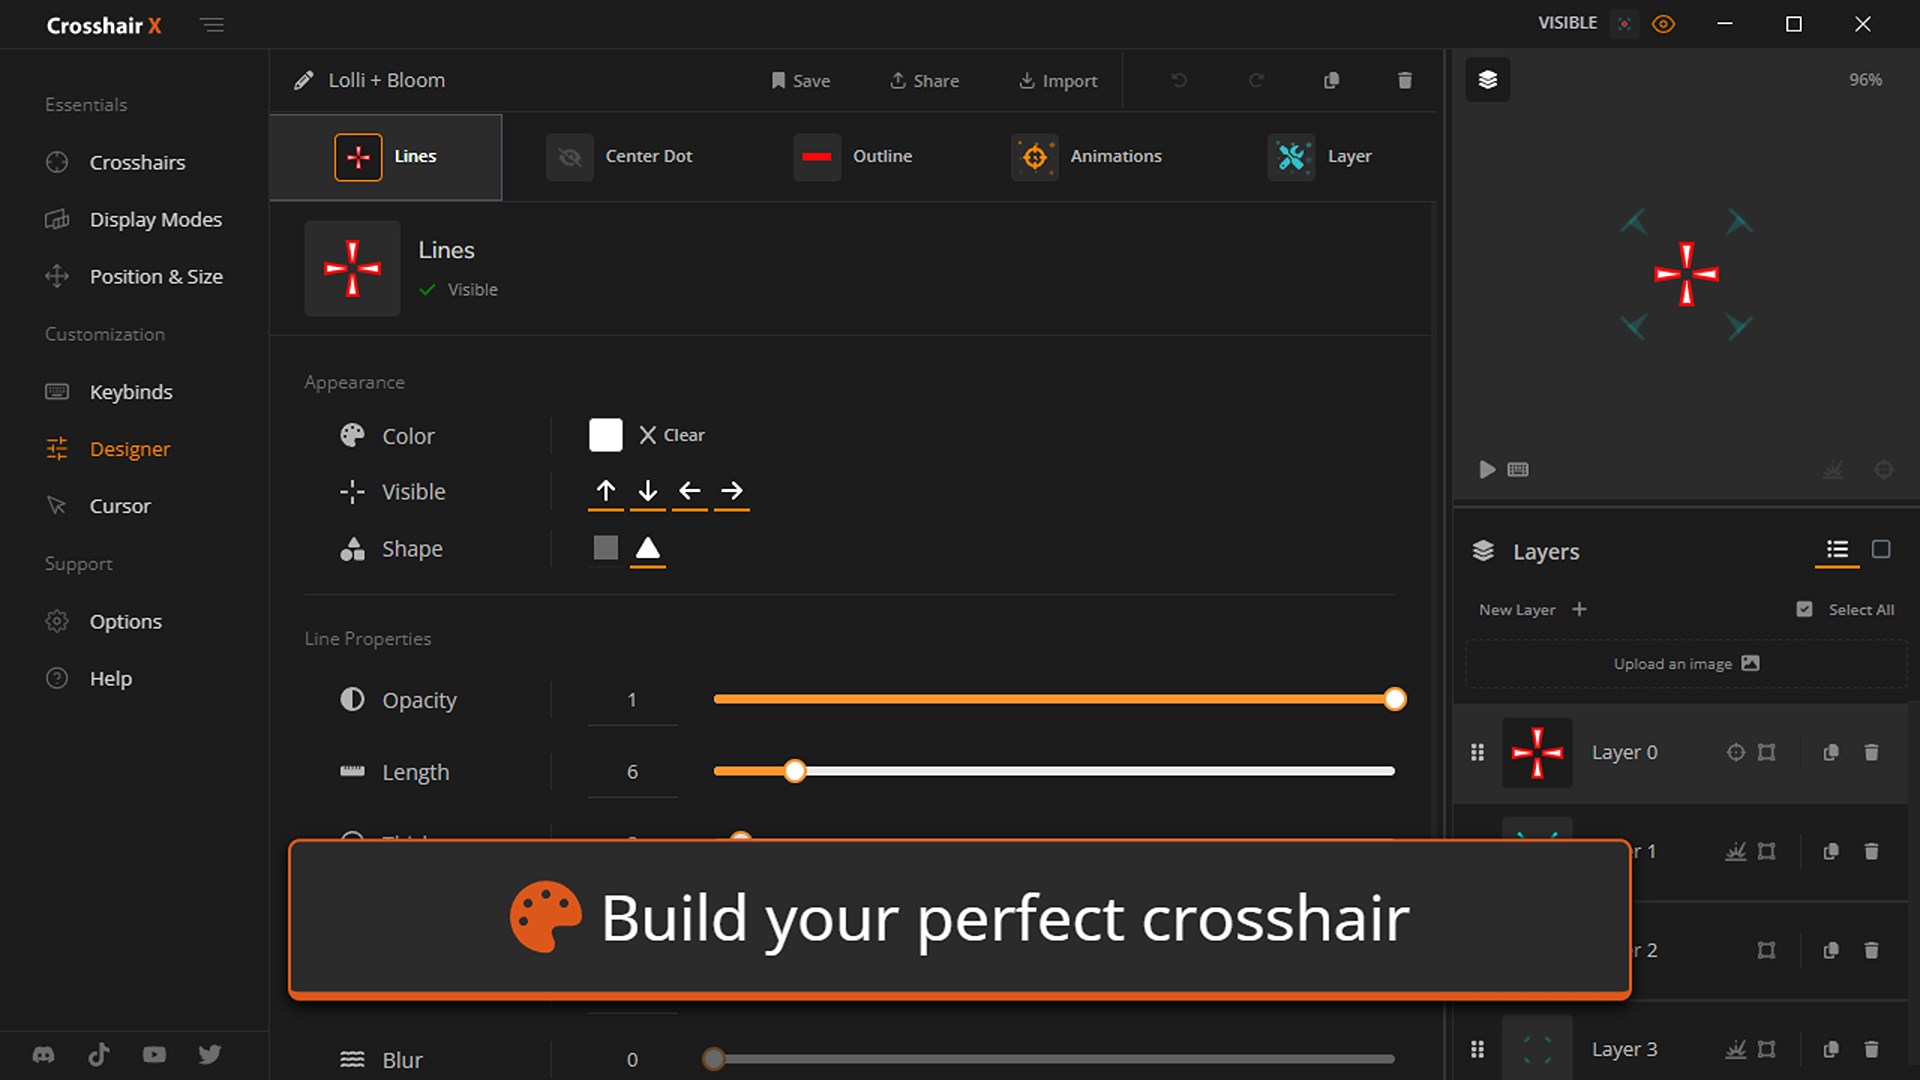Click the Layer tab icon with wrench
This screenshot has height=1080, width=1920.
pyautogui.click(x=1292, y=157)
